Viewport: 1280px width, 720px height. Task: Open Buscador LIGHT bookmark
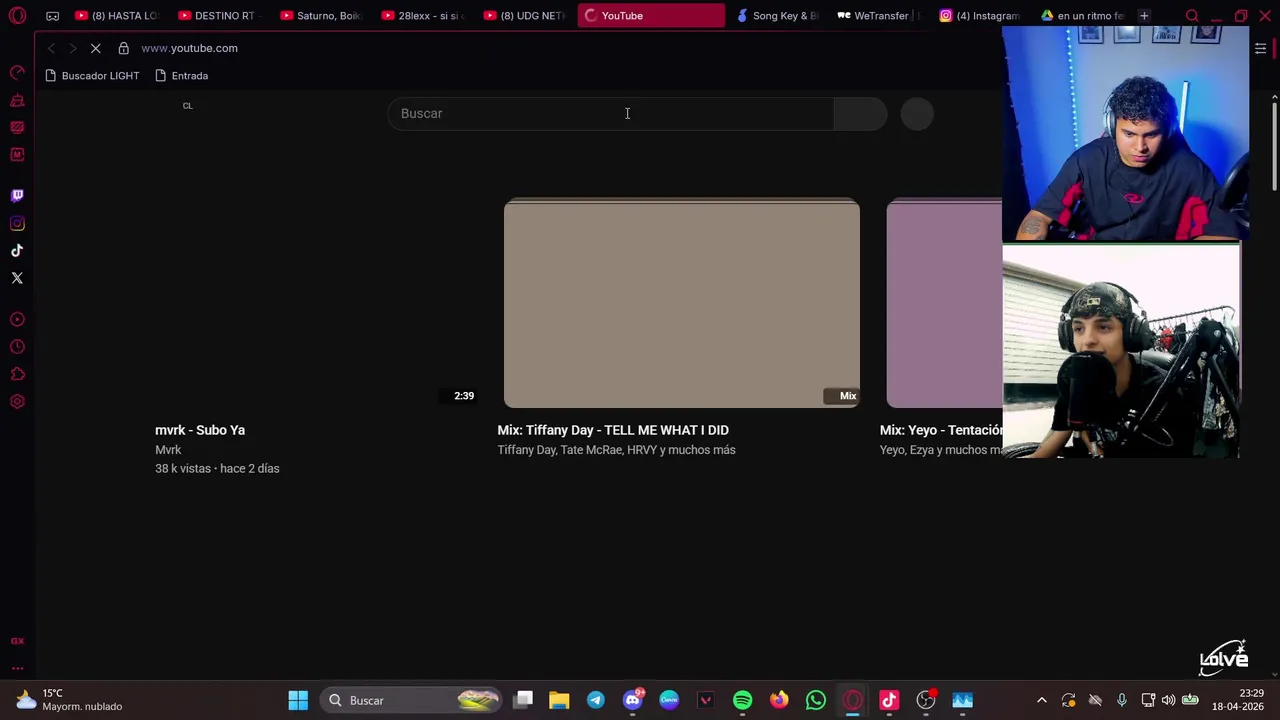(x=92, y=76)
